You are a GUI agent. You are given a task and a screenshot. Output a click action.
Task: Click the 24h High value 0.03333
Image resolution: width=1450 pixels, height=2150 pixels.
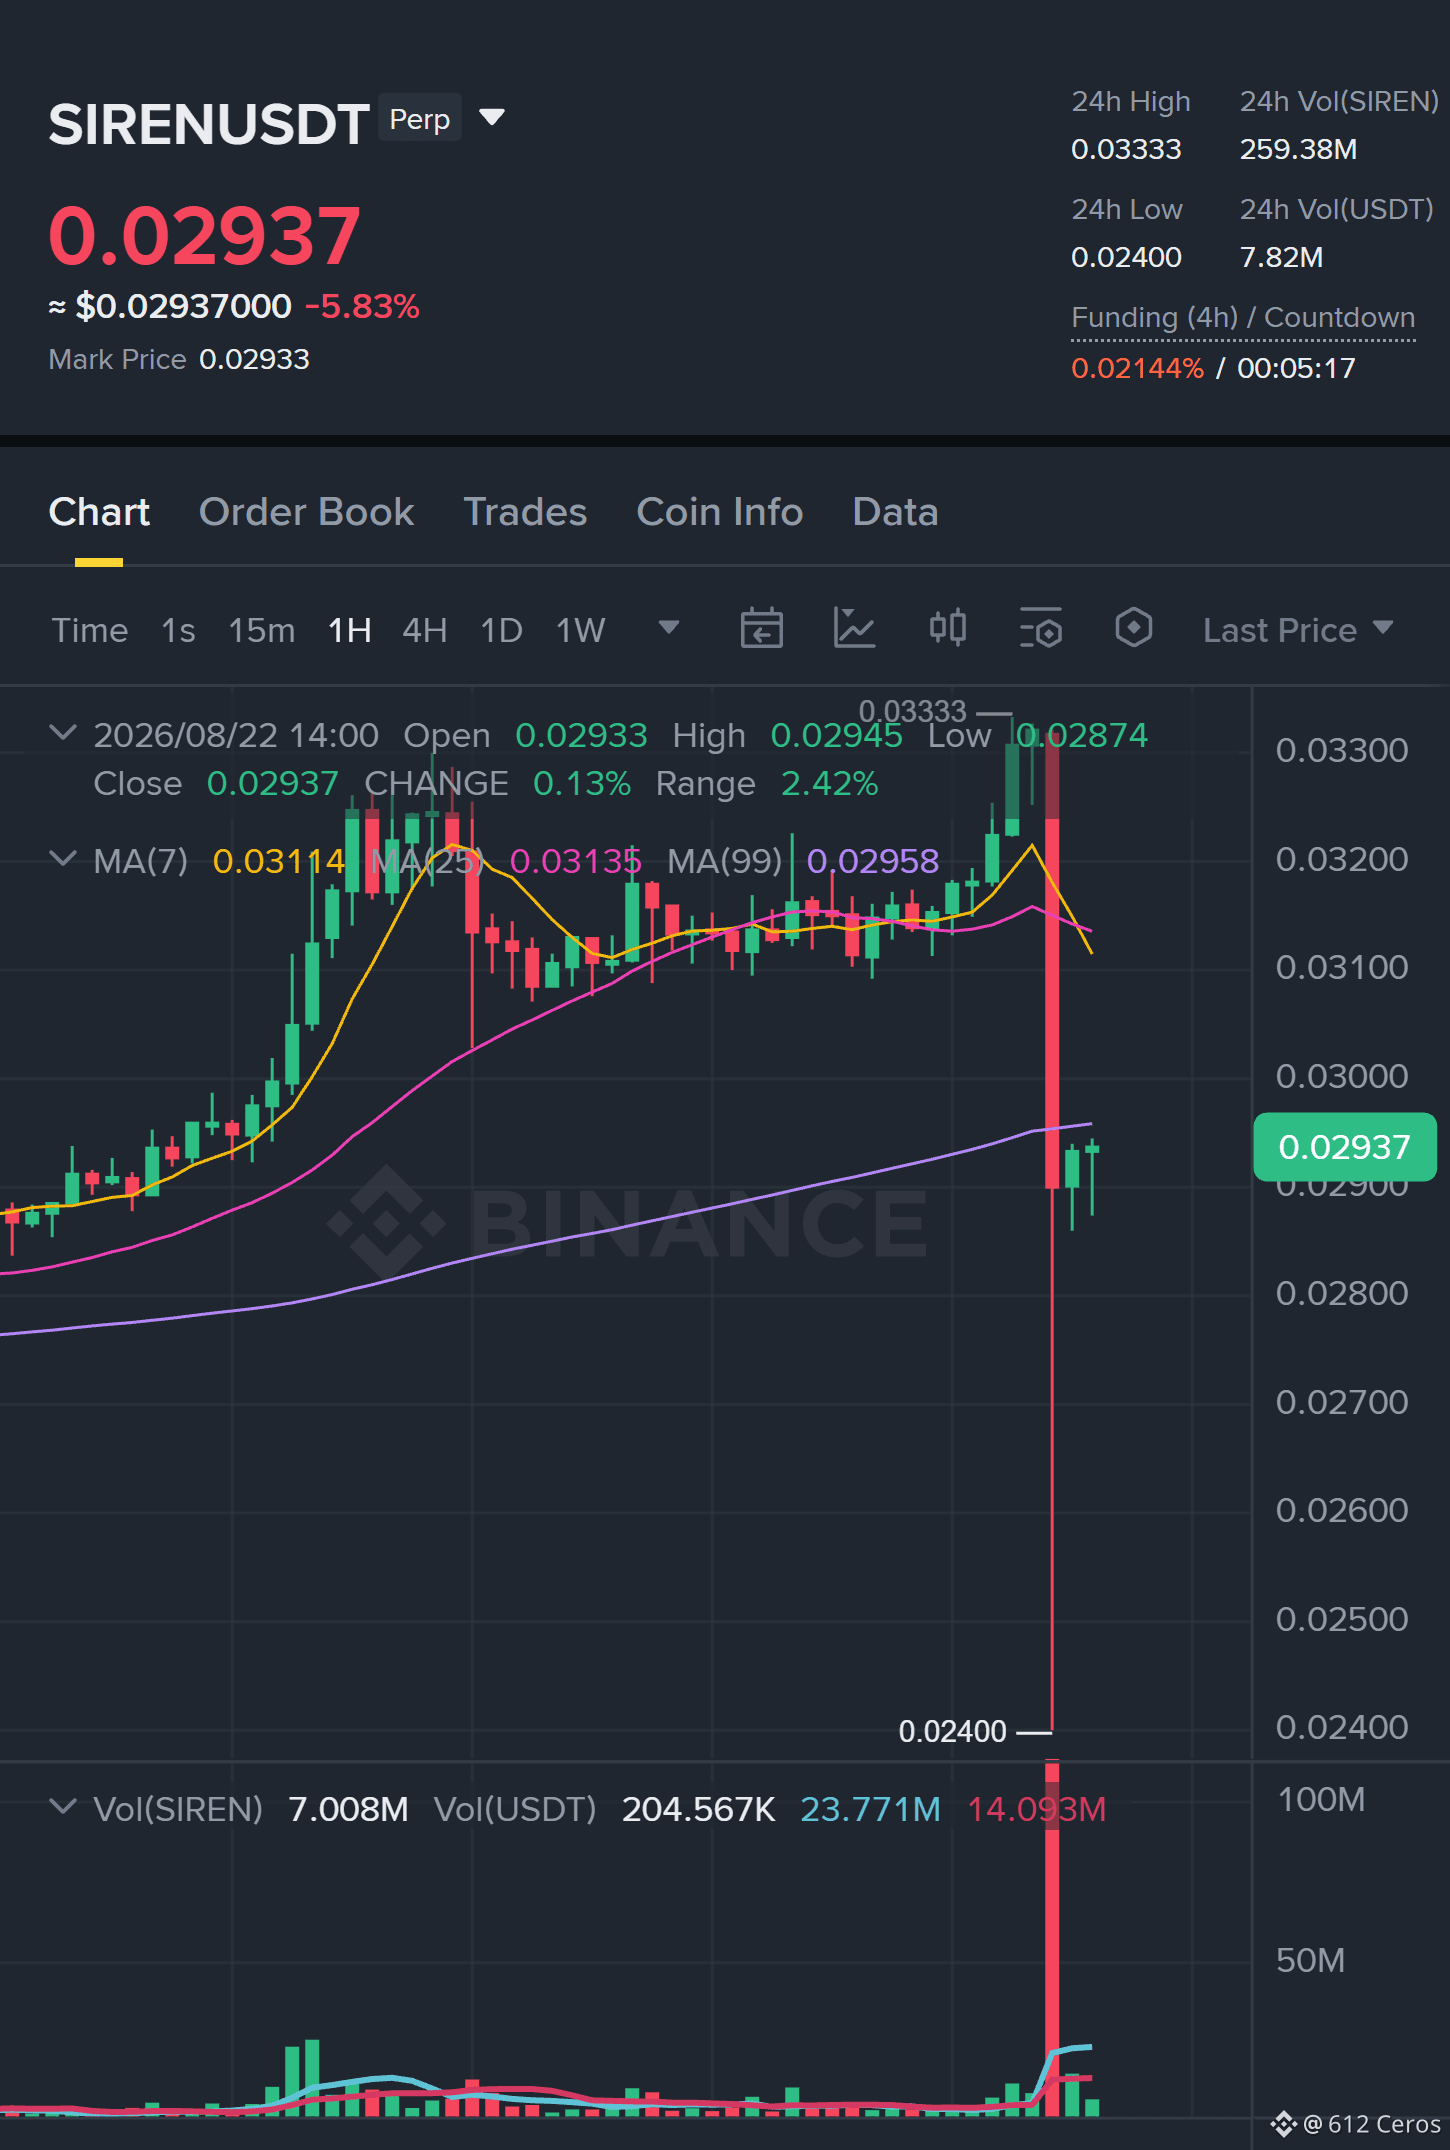pyautogui.click(x=1126, y=149)
